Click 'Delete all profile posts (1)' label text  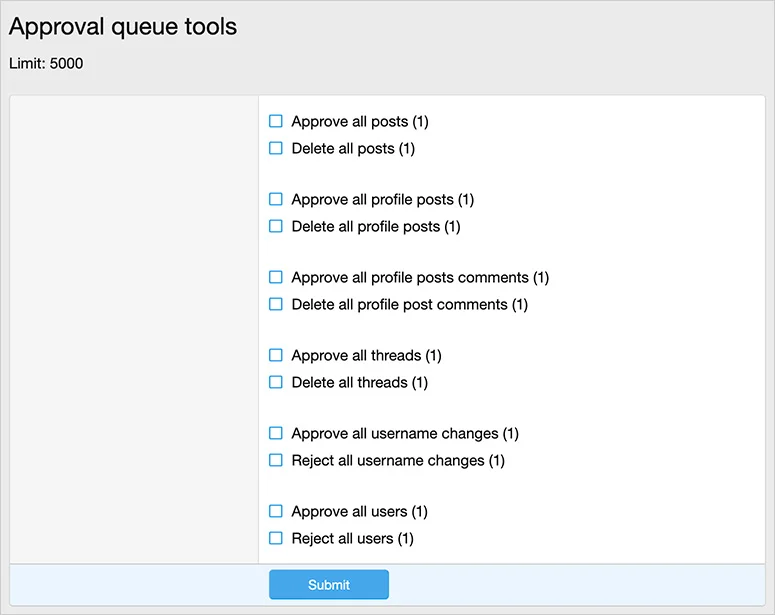(376, 227)
